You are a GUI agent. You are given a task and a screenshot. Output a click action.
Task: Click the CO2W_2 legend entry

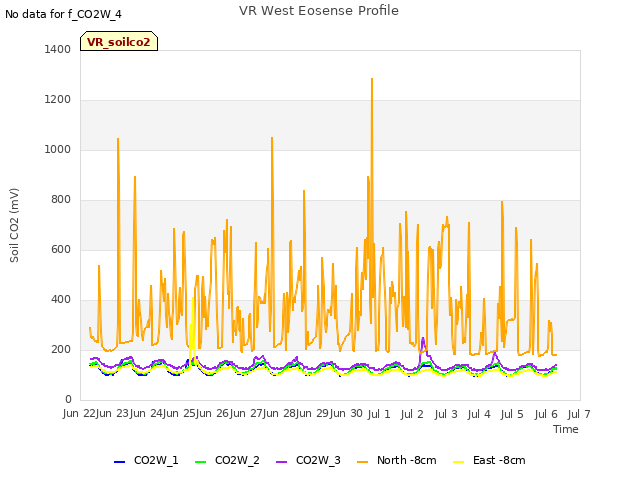[x=227, y=460]
